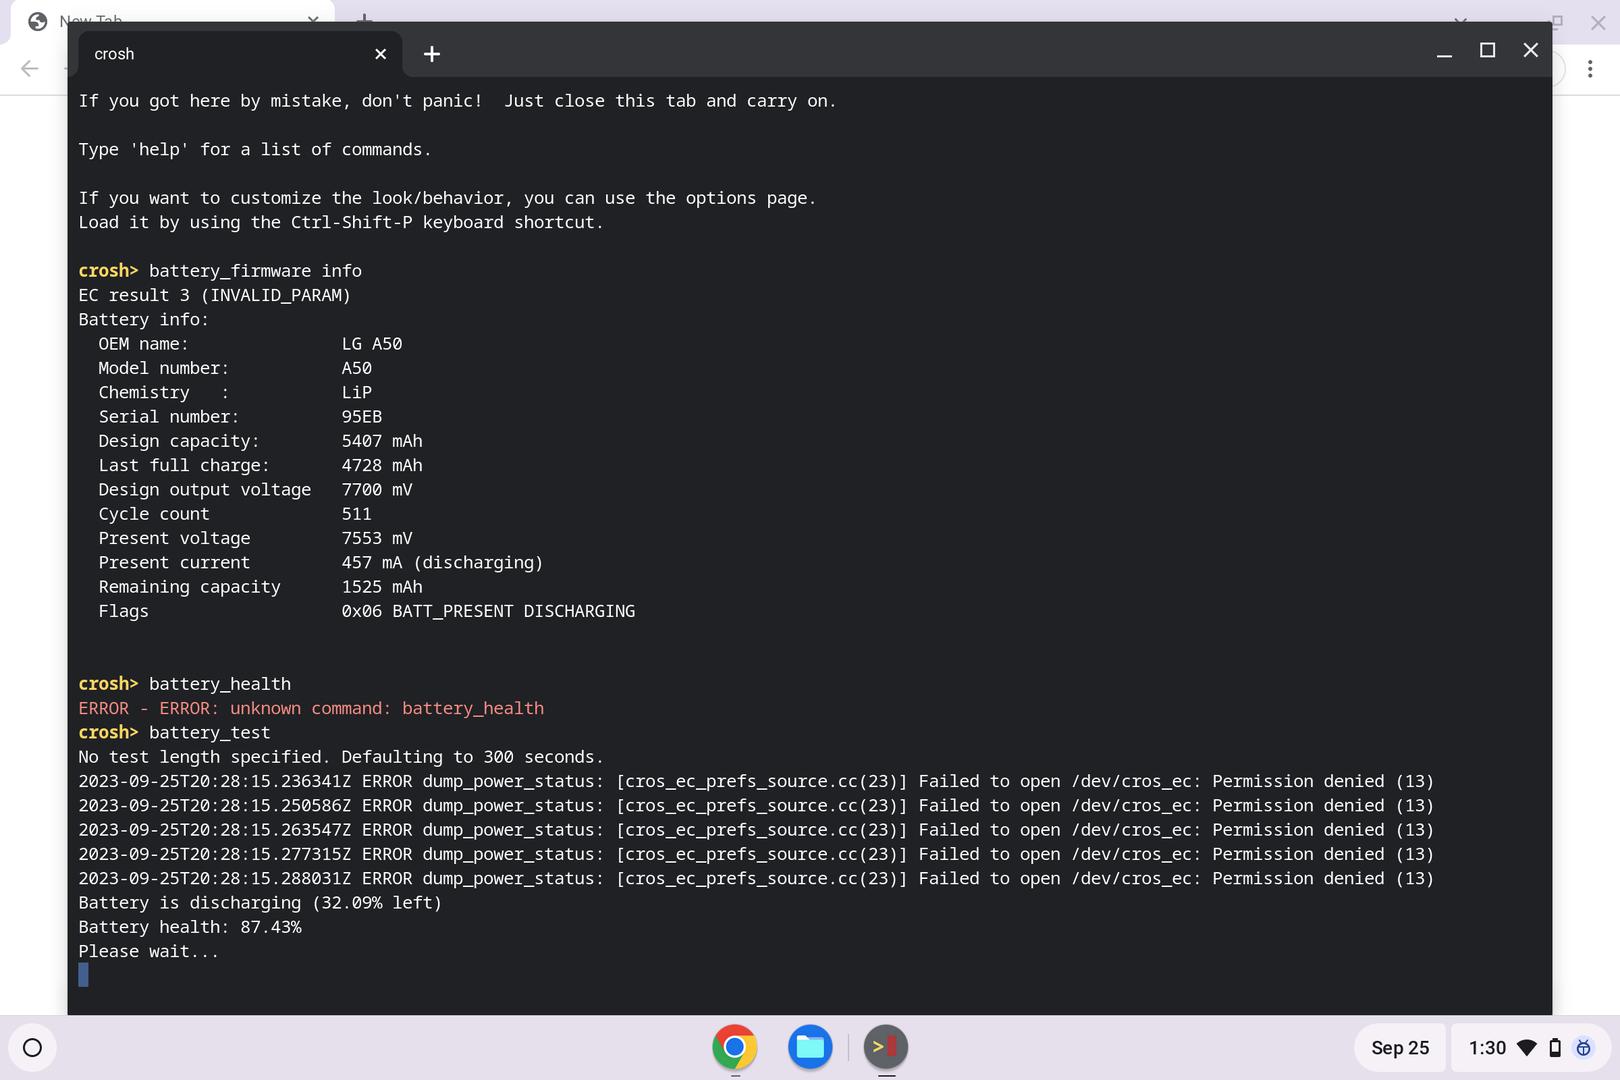Open Chrome's three-dot menu behind the terminal
This screenshot has height=1080, width=1620.
[x=1589, y=69]
